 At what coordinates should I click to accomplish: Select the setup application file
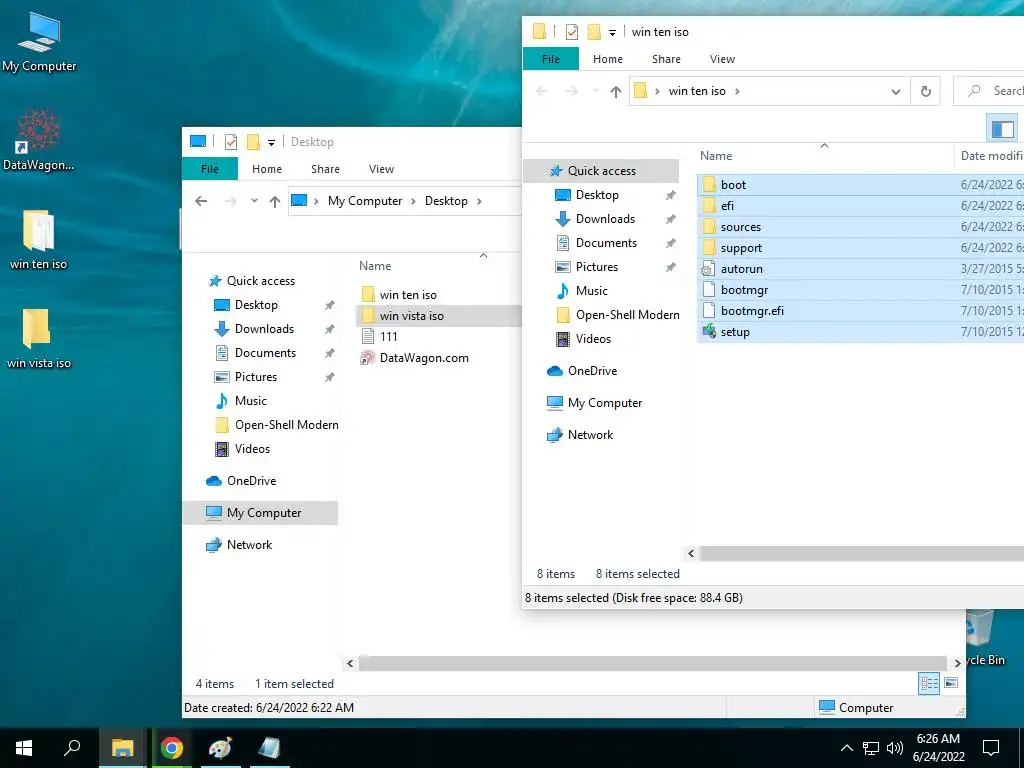coord(860,332)
